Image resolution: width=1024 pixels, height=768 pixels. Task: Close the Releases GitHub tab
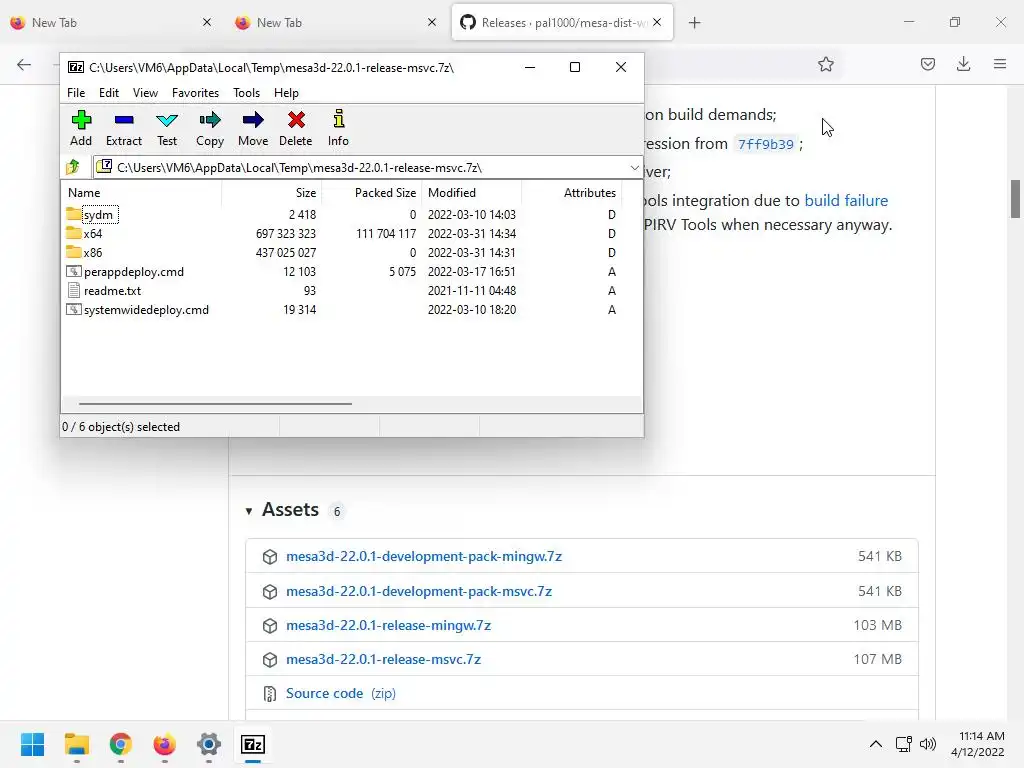click(x=657, y=22)
